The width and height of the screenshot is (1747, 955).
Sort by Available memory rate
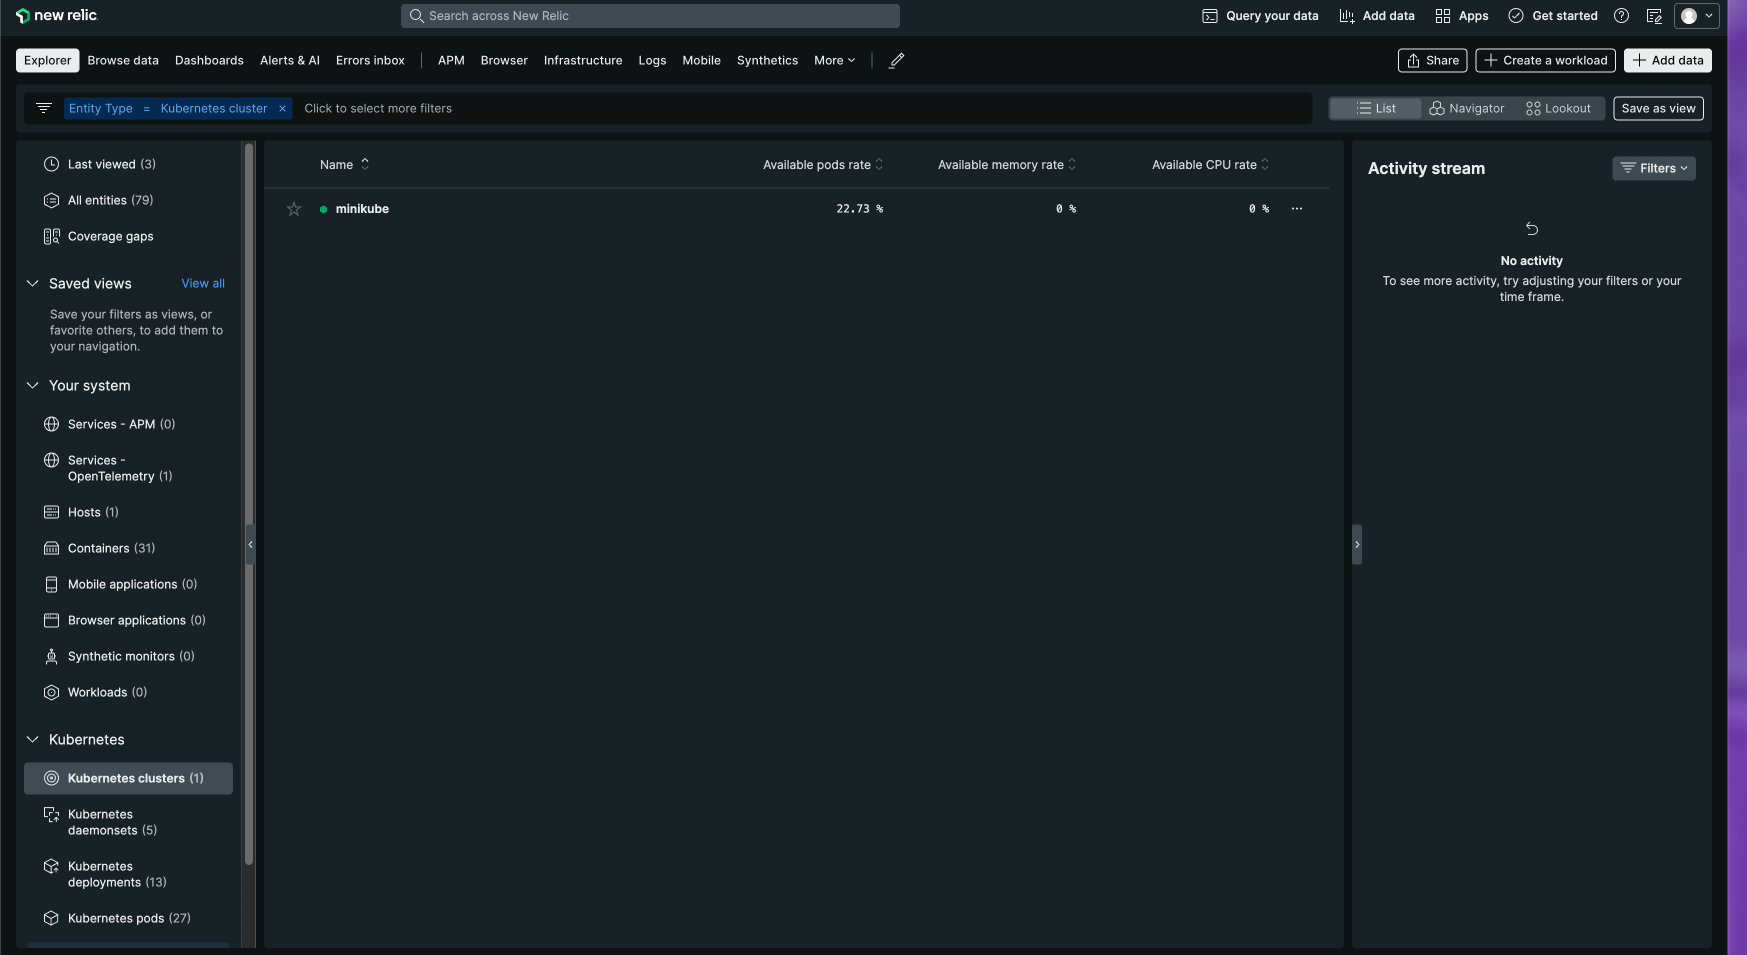[1007, 164]
